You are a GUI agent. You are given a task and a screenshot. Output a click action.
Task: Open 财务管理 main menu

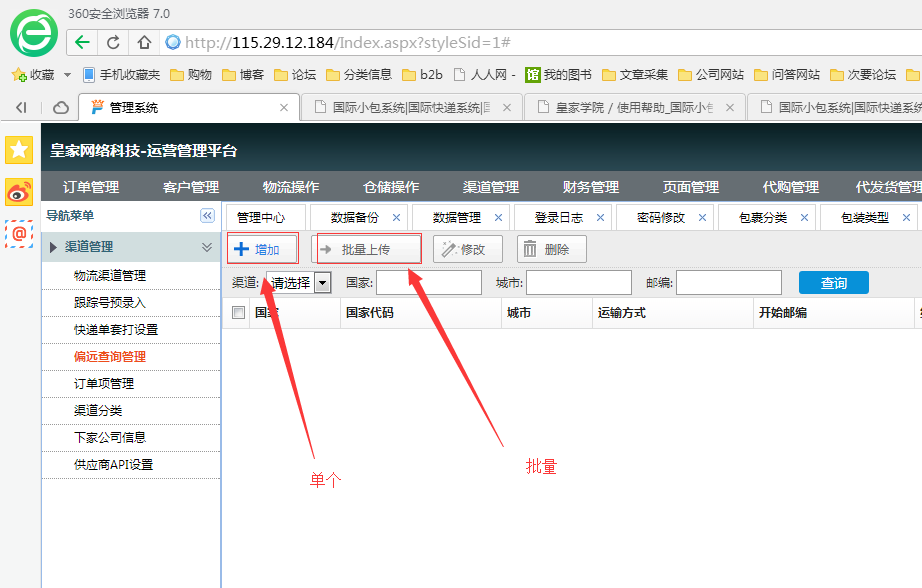(591, 187)
